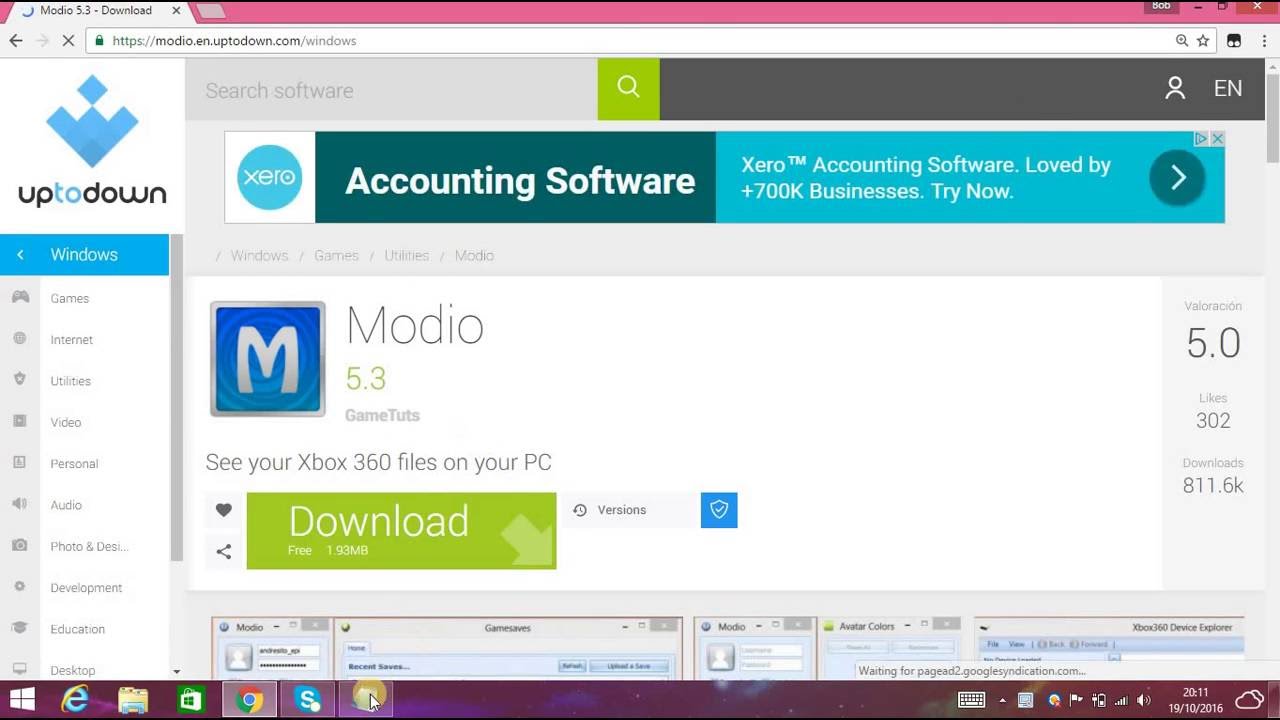
Task: Select Games in the sidebar menu
Action: [70, 298]
